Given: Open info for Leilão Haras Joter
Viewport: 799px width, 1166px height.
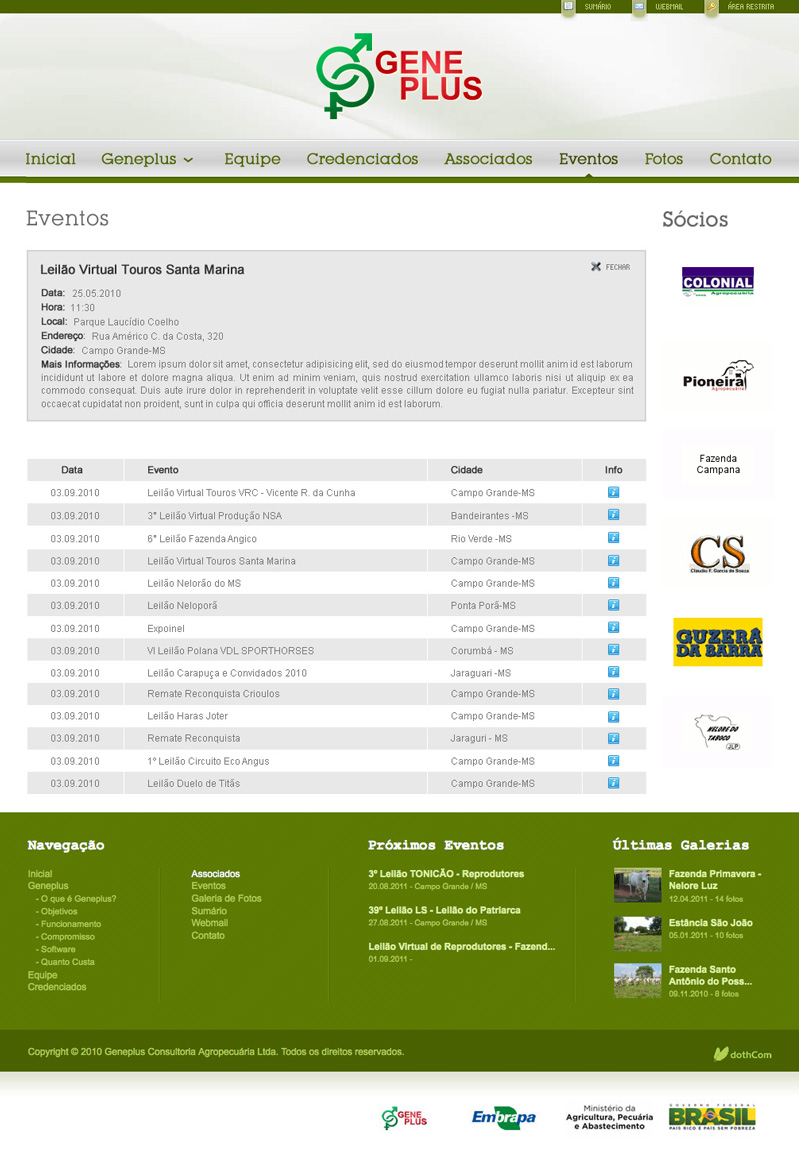Looking at the screenshot, I should (613, 716).
